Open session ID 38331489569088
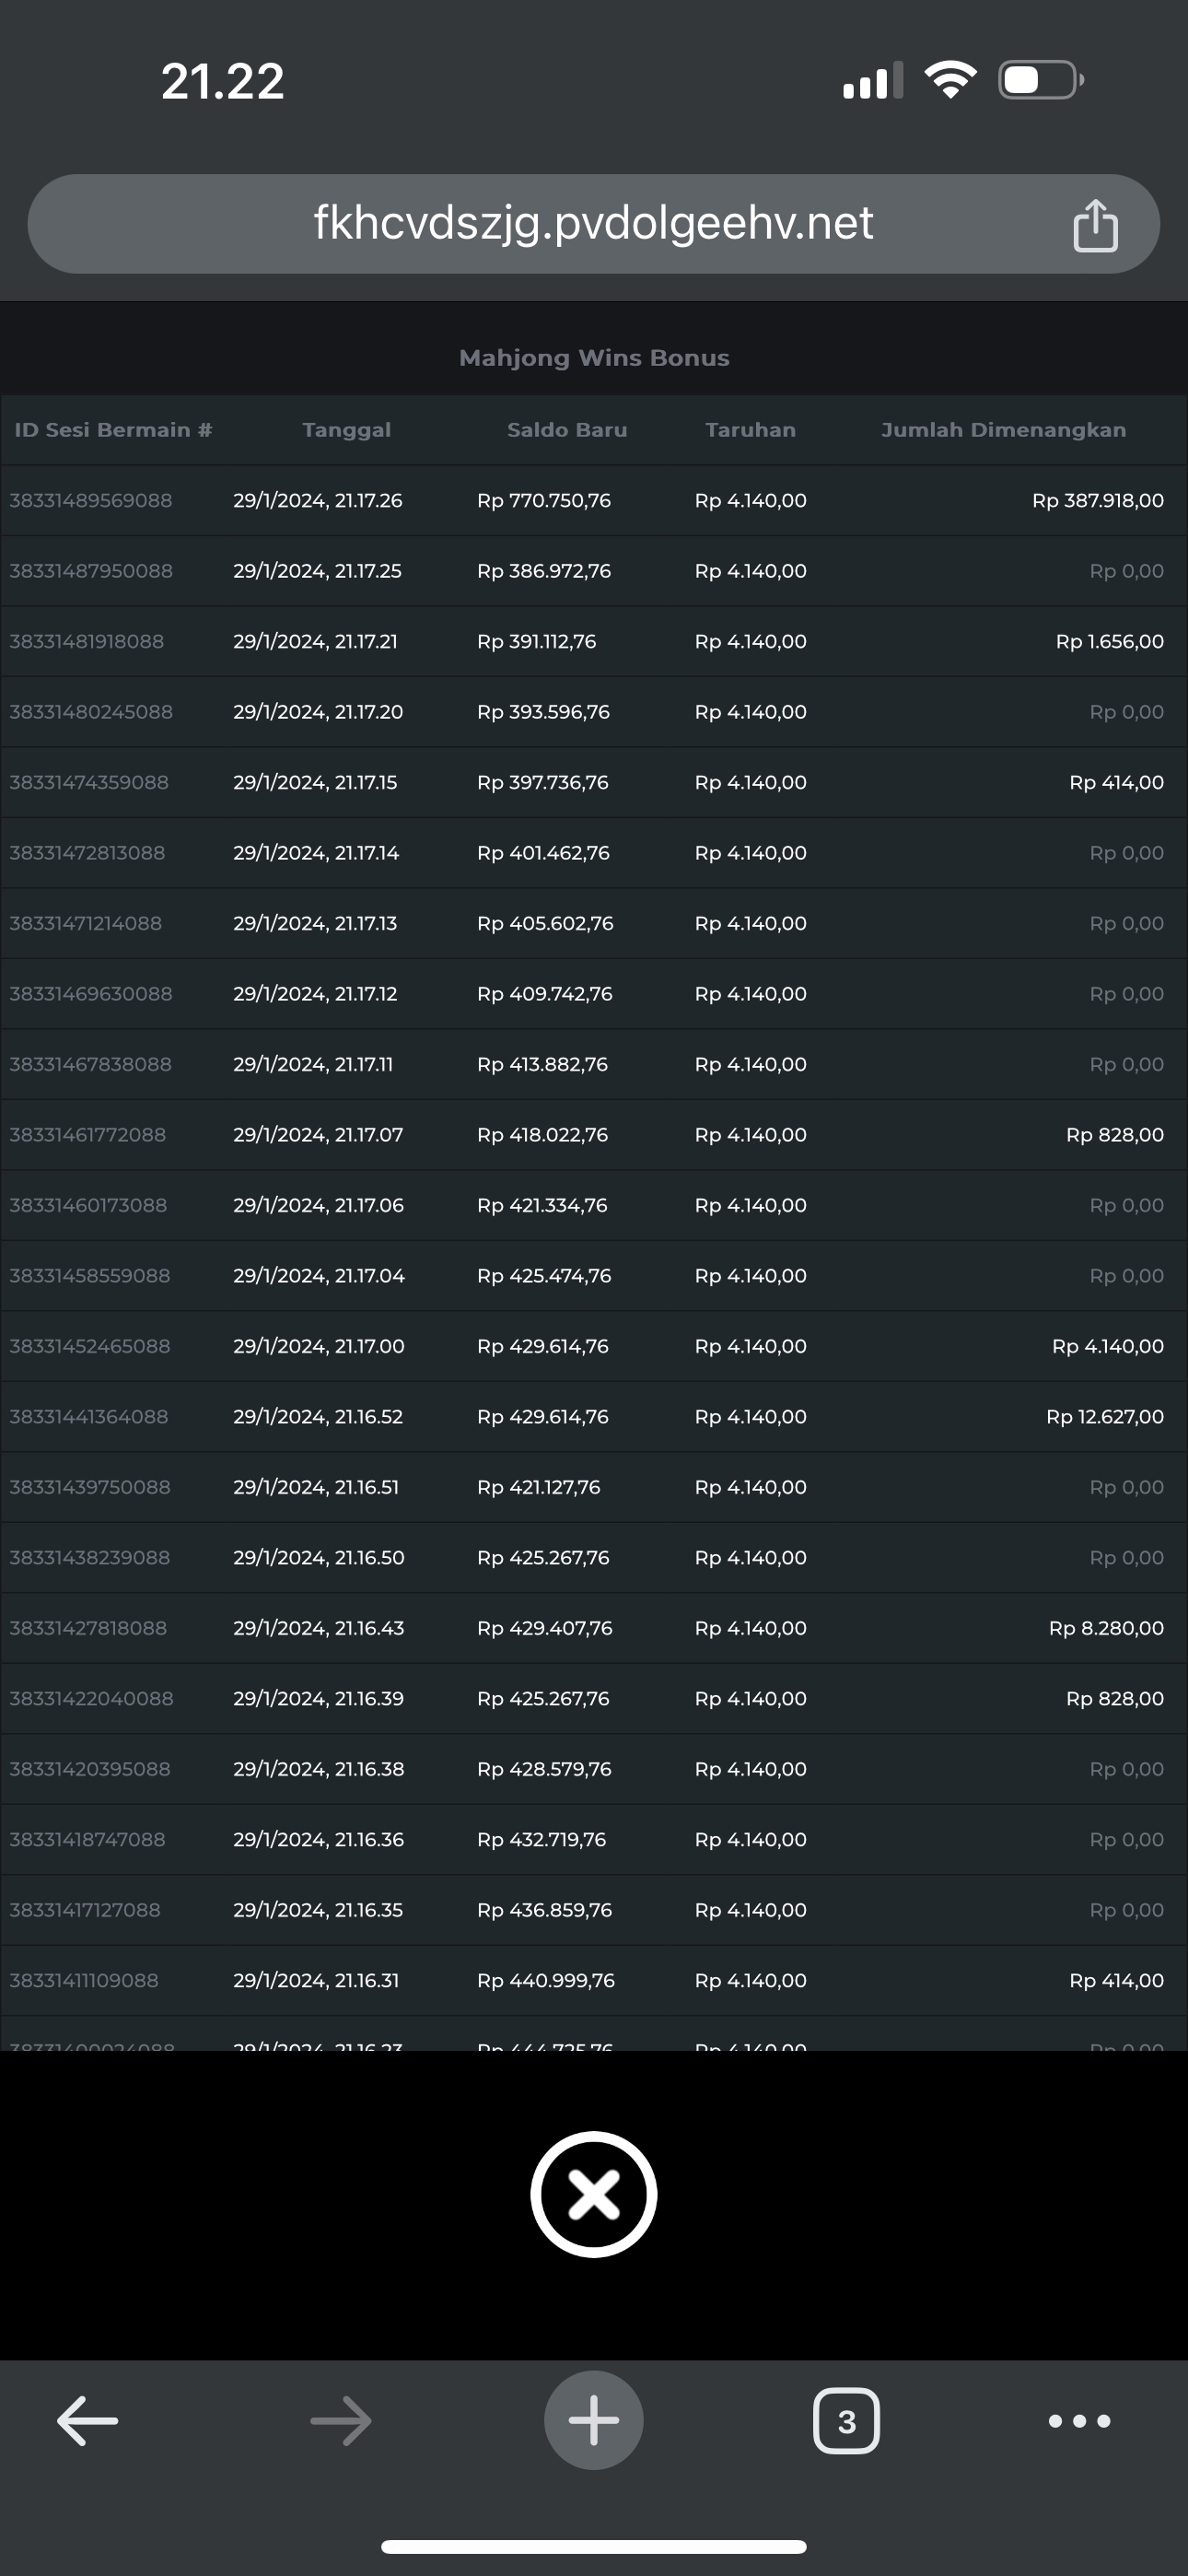The image size is (1188, 2576). 91,500
